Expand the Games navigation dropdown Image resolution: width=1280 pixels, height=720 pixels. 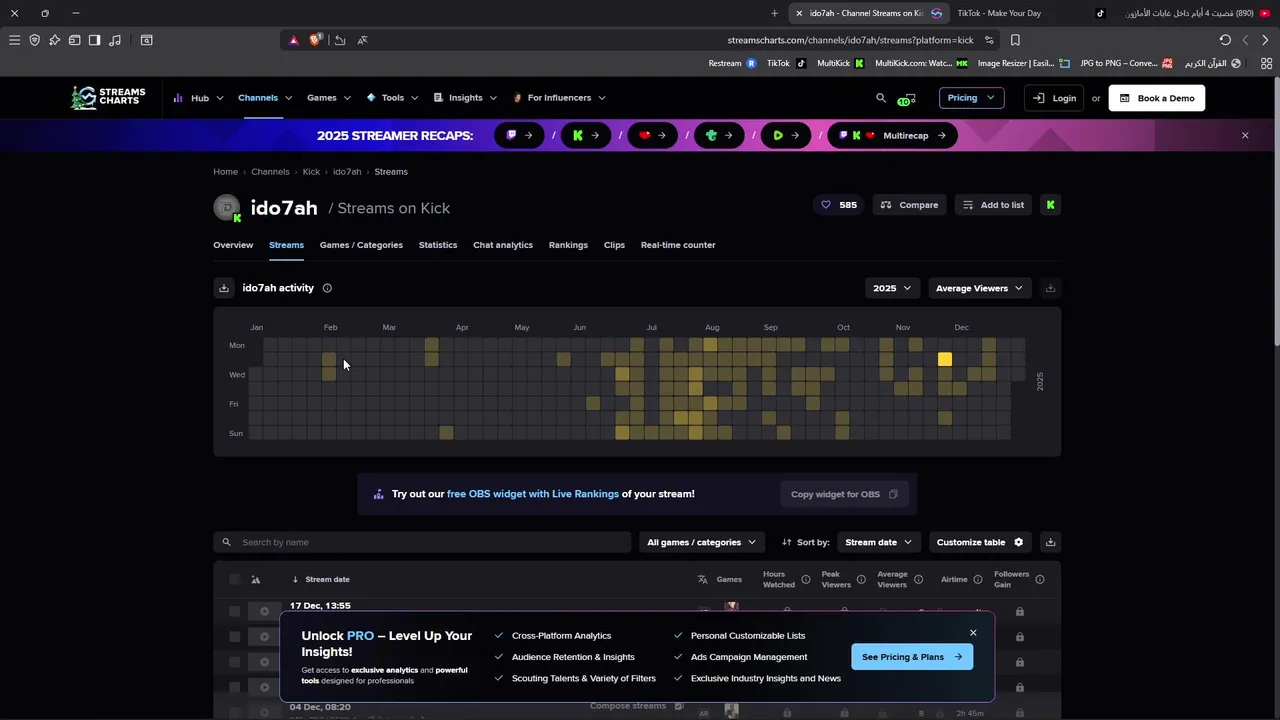pyautogui.click(x=329, y=98)
